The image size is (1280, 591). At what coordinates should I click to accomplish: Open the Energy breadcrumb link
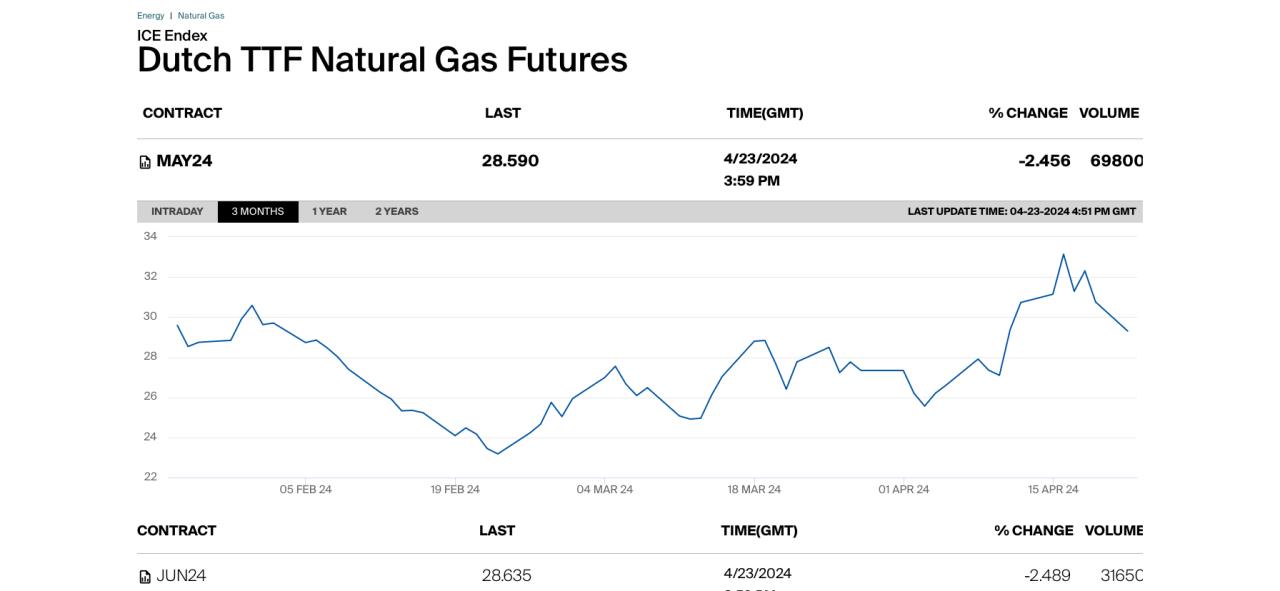pyautogui.click(x=151, y=16)
